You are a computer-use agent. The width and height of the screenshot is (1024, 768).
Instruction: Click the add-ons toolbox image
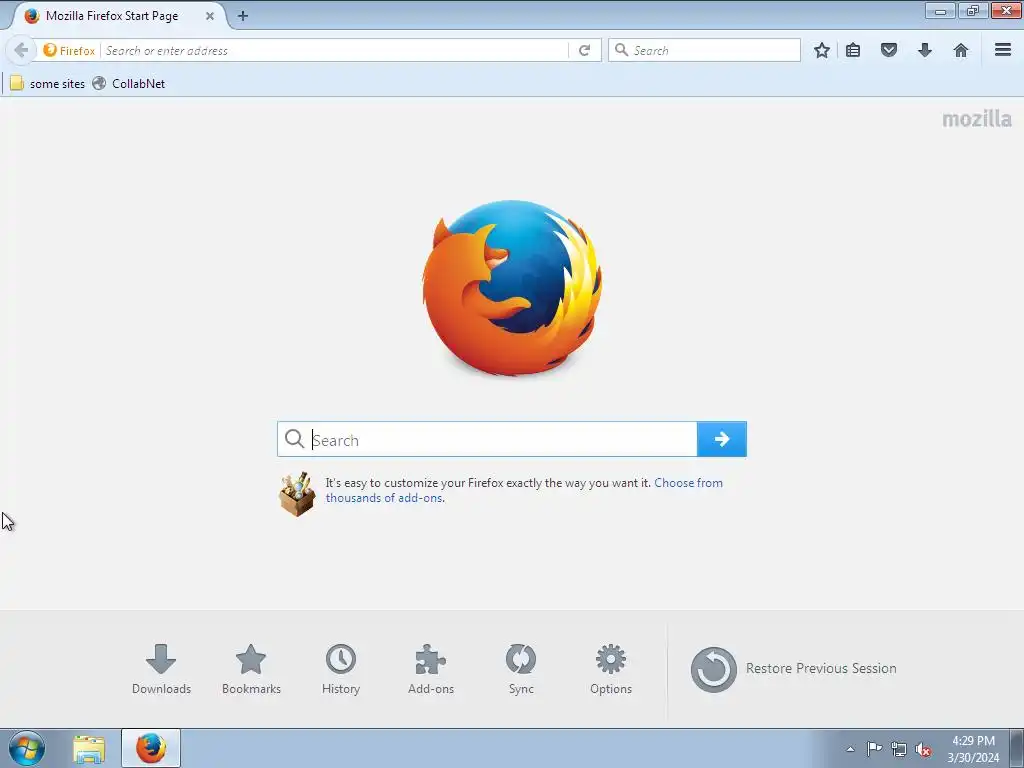coord(297,494)
